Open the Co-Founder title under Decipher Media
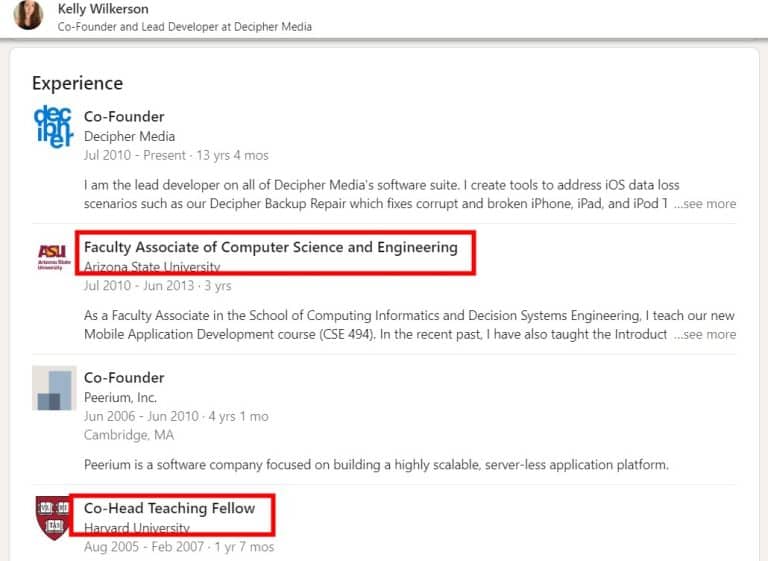This screenshot has width=768, height=561. (x=124, y=116)
